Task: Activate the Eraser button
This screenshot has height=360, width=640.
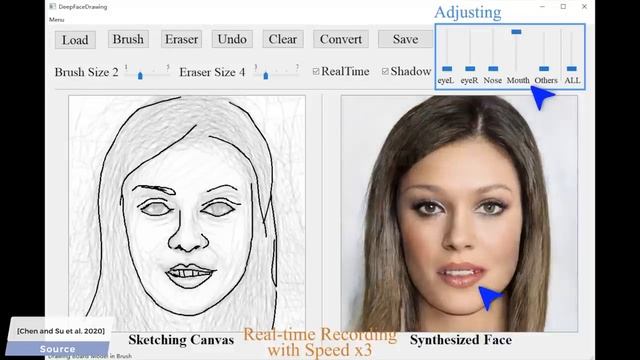Action: click(181, 39)
